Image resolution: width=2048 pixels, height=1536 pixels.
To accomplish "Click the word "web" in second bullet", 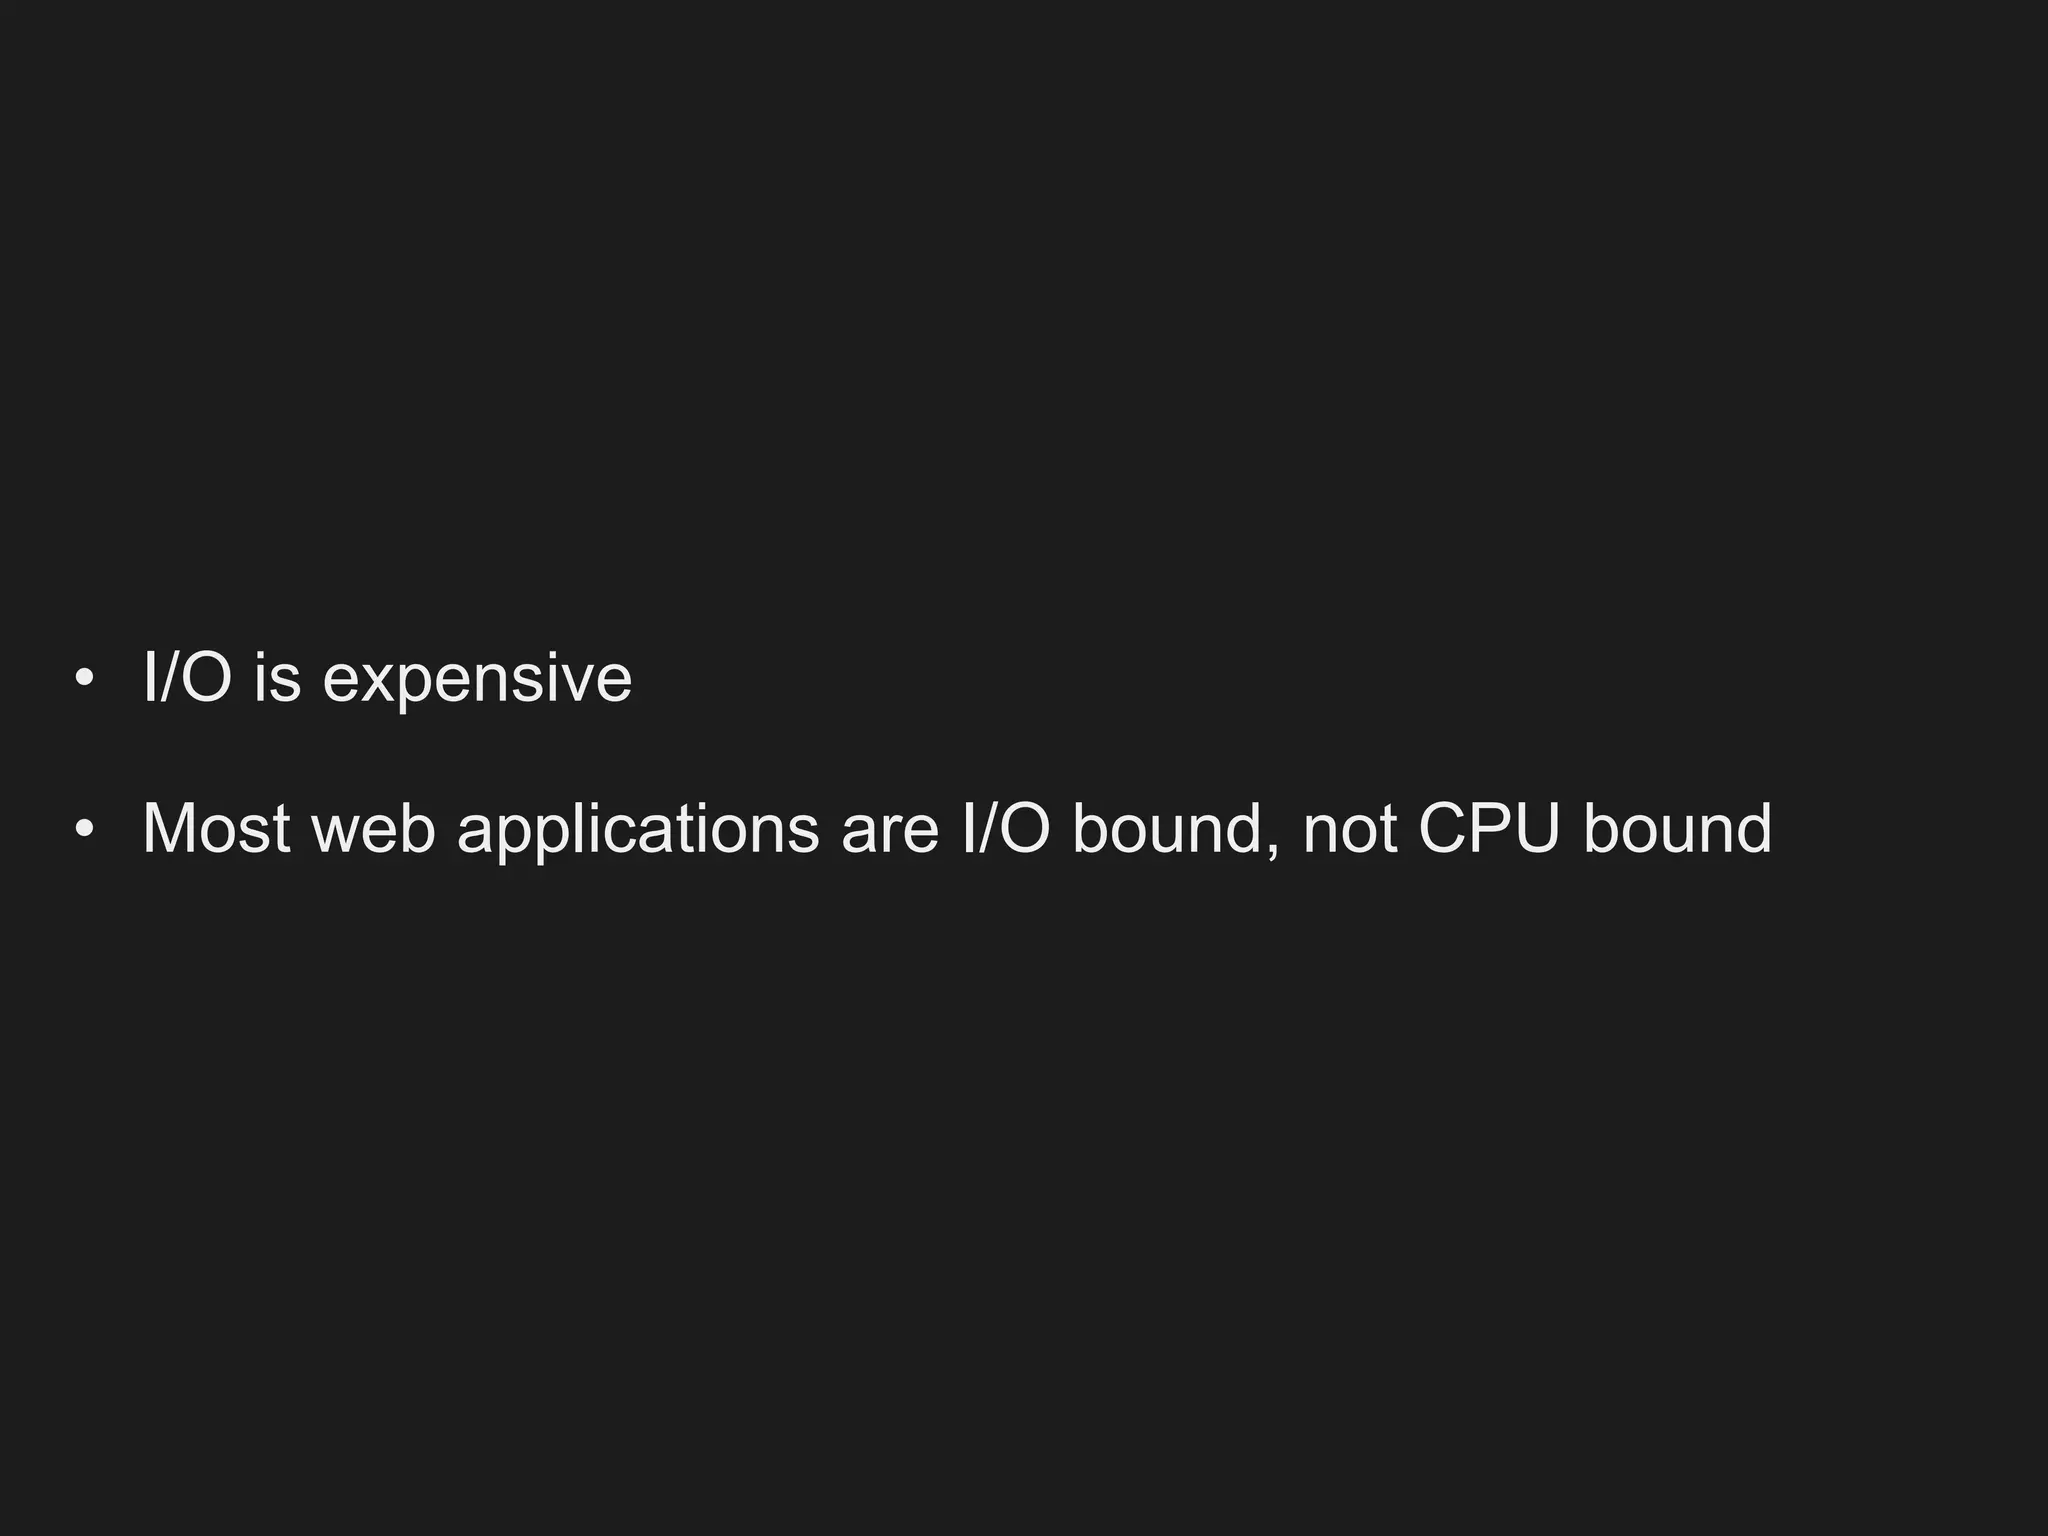I will [x=374, y=829].
